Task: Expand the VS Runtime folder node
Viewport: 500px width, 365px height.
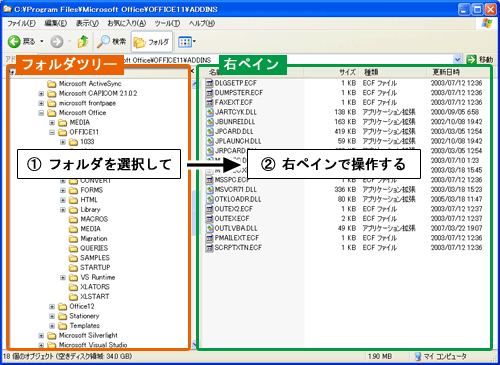Action: pos(63,277)
